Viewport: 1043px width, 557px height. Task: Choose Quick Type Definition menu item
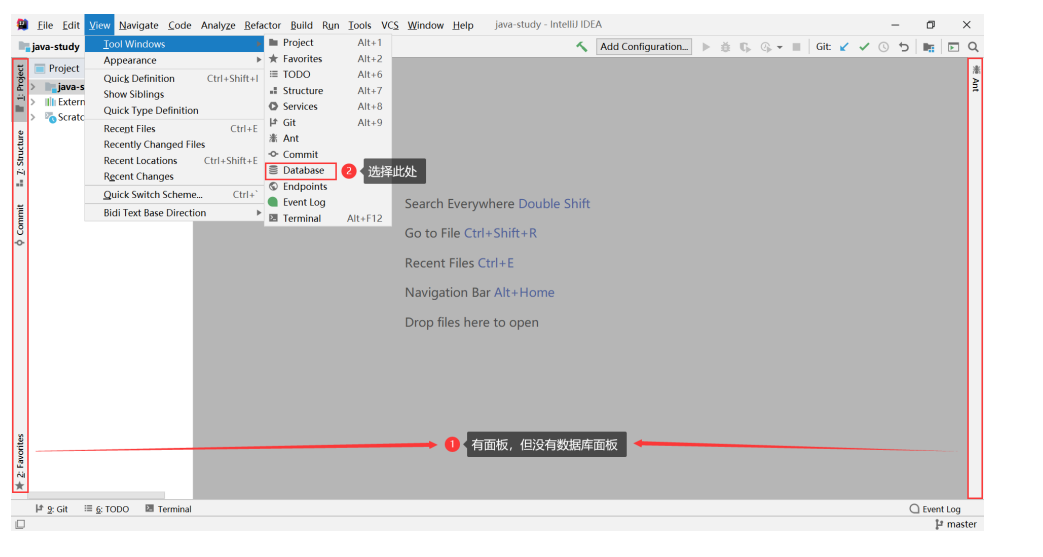[x=174, y=110]
